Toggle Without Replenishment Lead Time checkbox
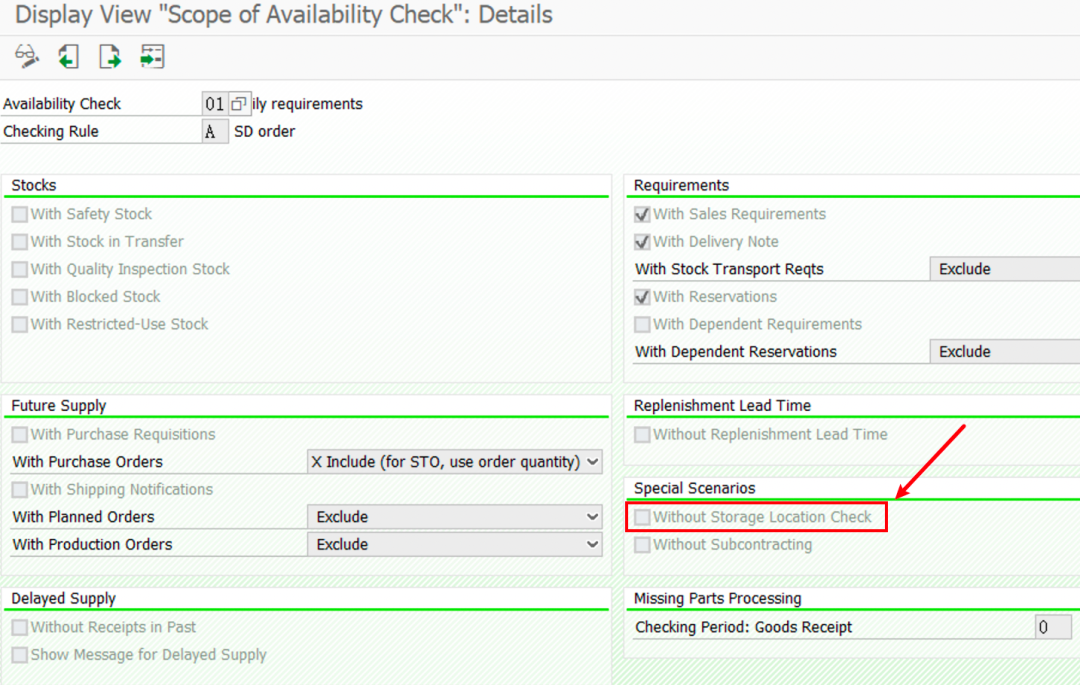Screen dimensions: 1080x685 click(x=642, y=434)
